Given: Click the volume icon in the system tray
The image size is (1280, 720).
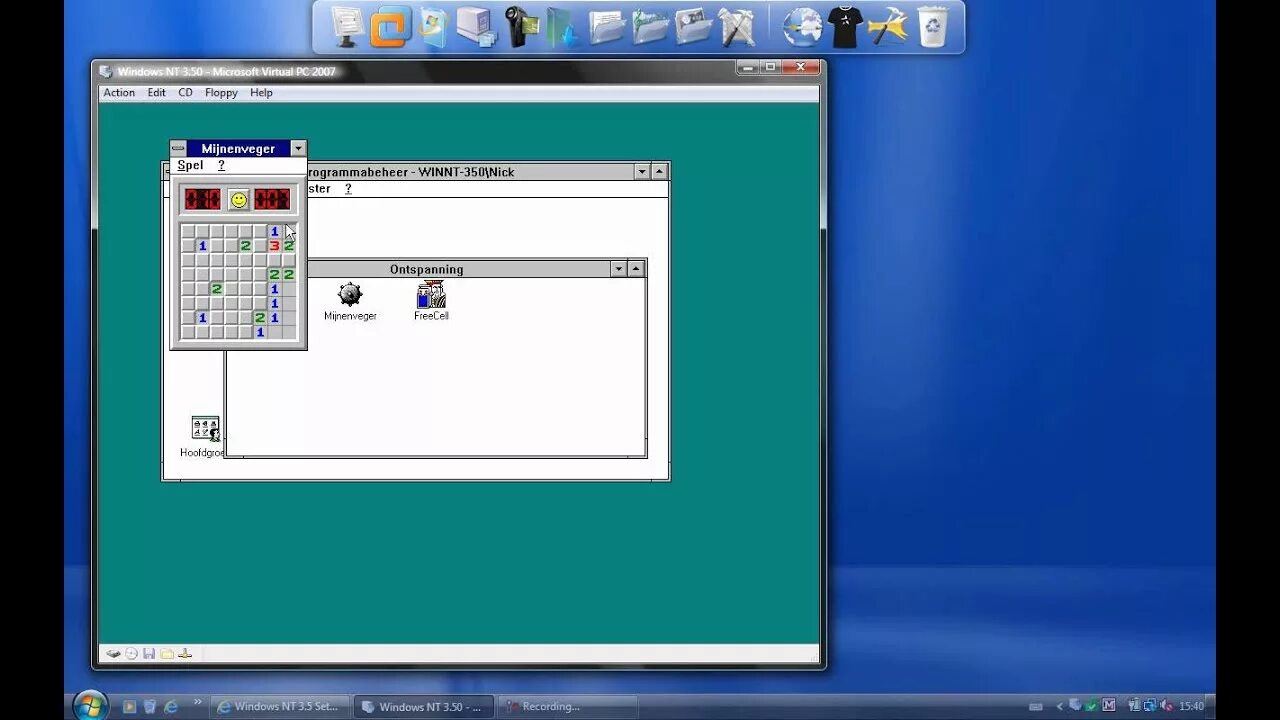Looking at the screenshot, I should (x=1167, y=706).
